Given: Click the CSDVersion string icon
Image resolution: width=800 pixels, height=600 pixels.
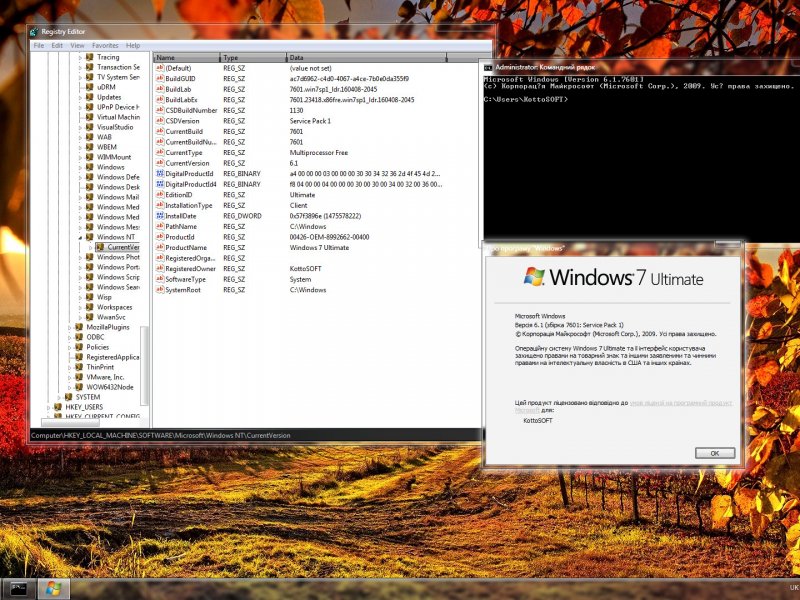Looking at the screenshot, I should click(x=160, y=121).
